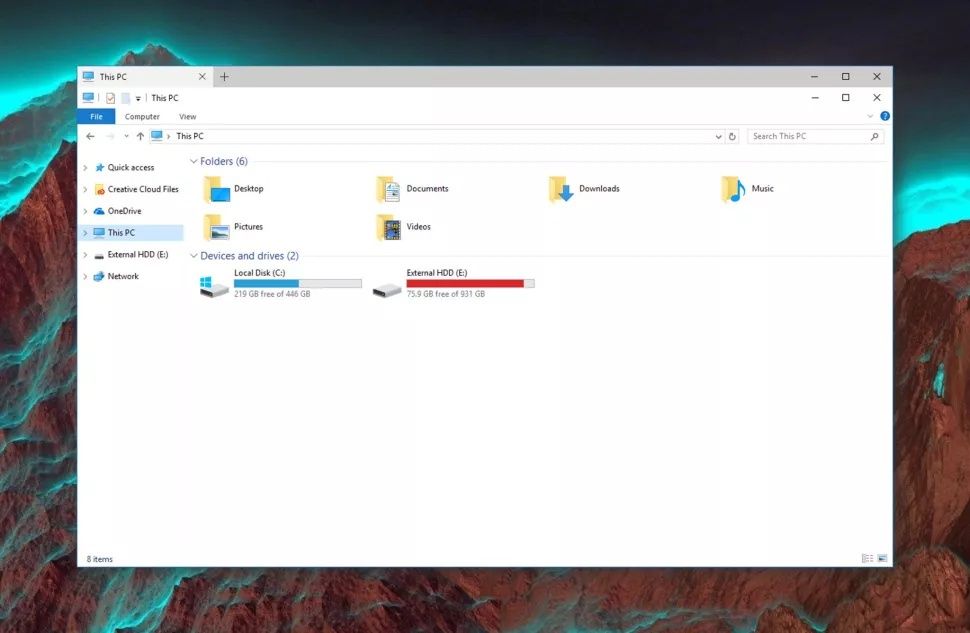Expand the External HDD (E:) tree node

pos(85,255)
